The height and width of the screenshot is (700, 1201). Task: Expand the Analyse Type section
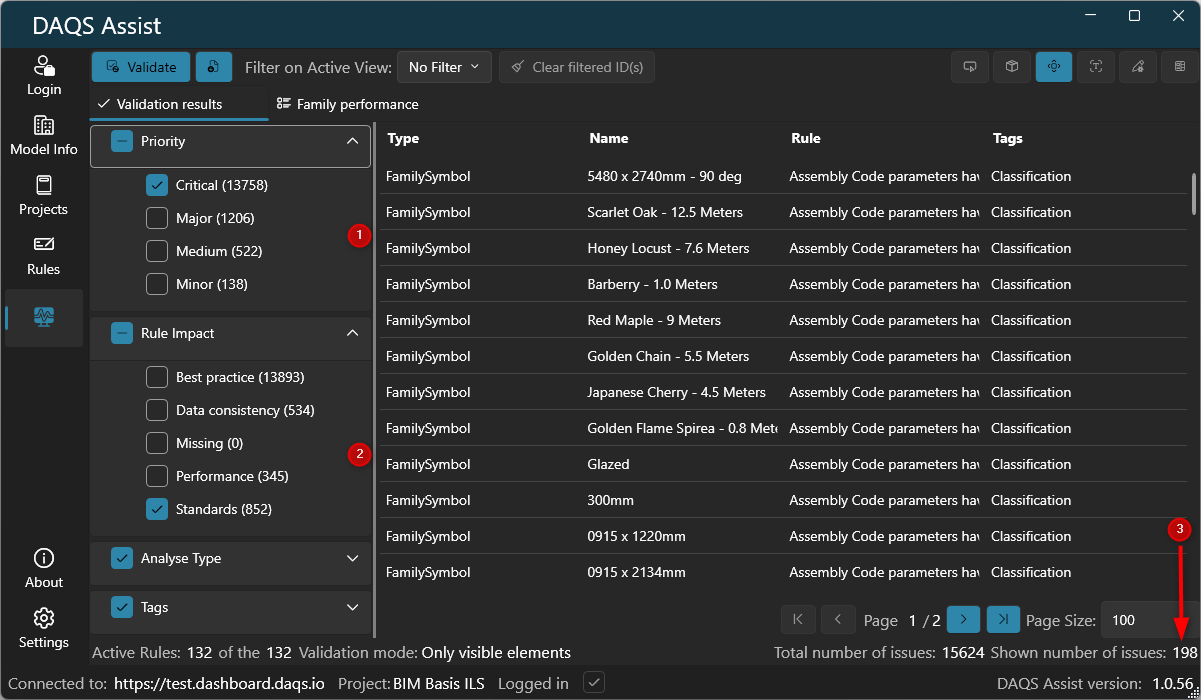[352, 558]
